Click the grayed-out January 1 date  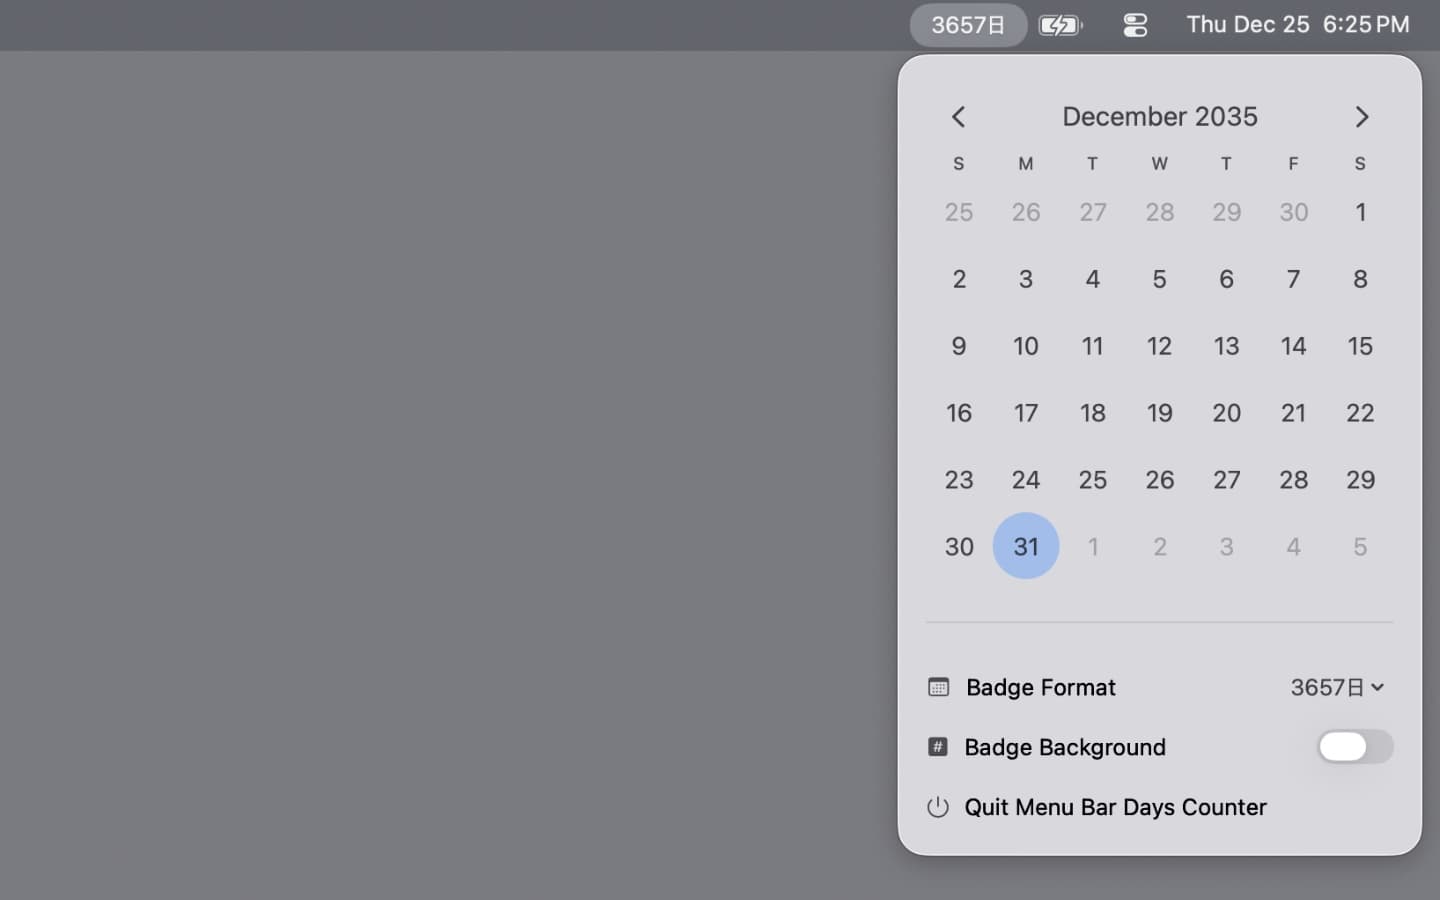point(1093,546)
